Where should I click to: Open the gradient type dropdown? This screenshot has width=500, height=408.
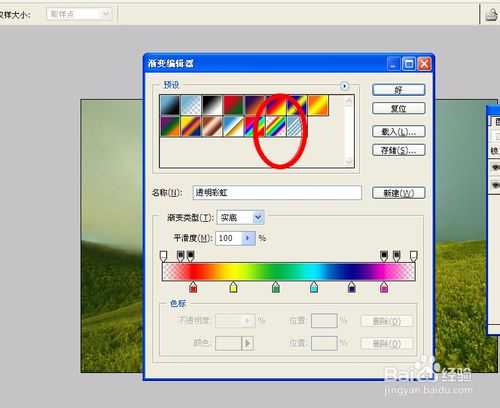tap(240, 218)
